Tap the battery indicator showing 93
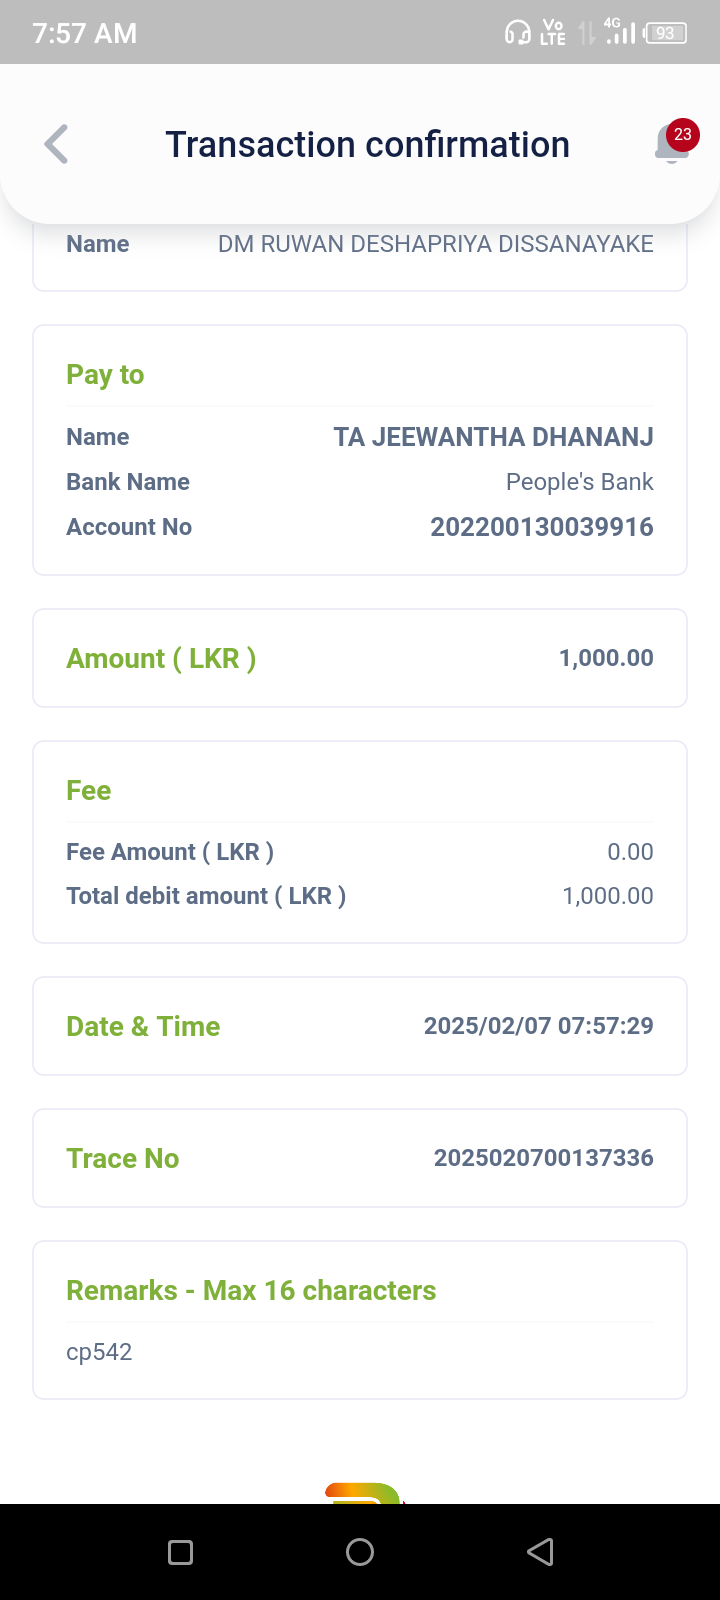 (x=665, y=33)
